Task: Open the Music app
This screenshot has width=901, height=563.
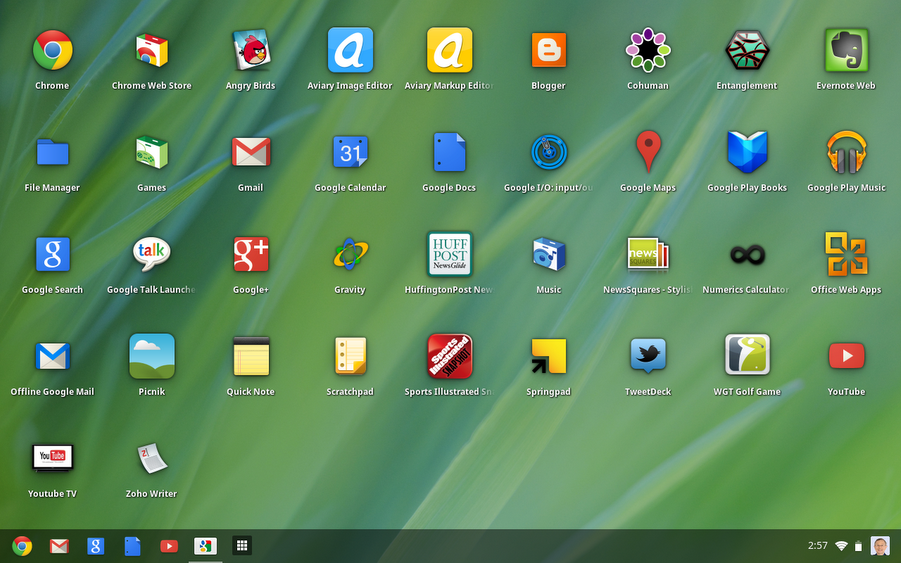Action: [x=549, y=254]
